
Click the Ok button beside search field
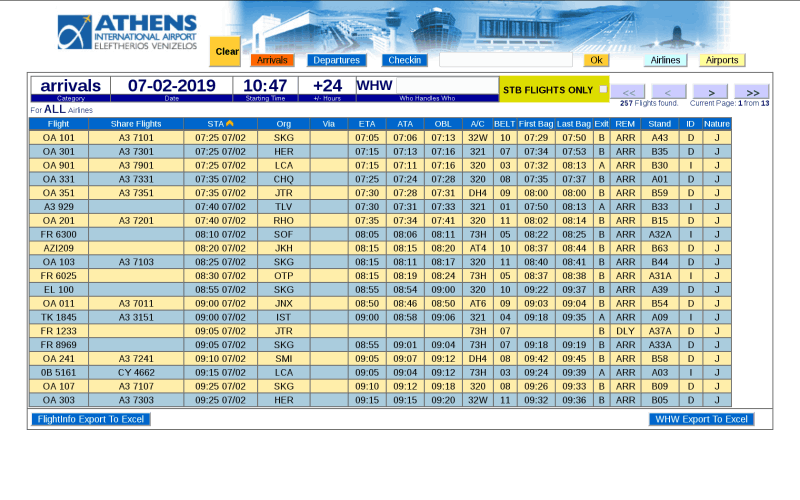(x=596, y=60)
